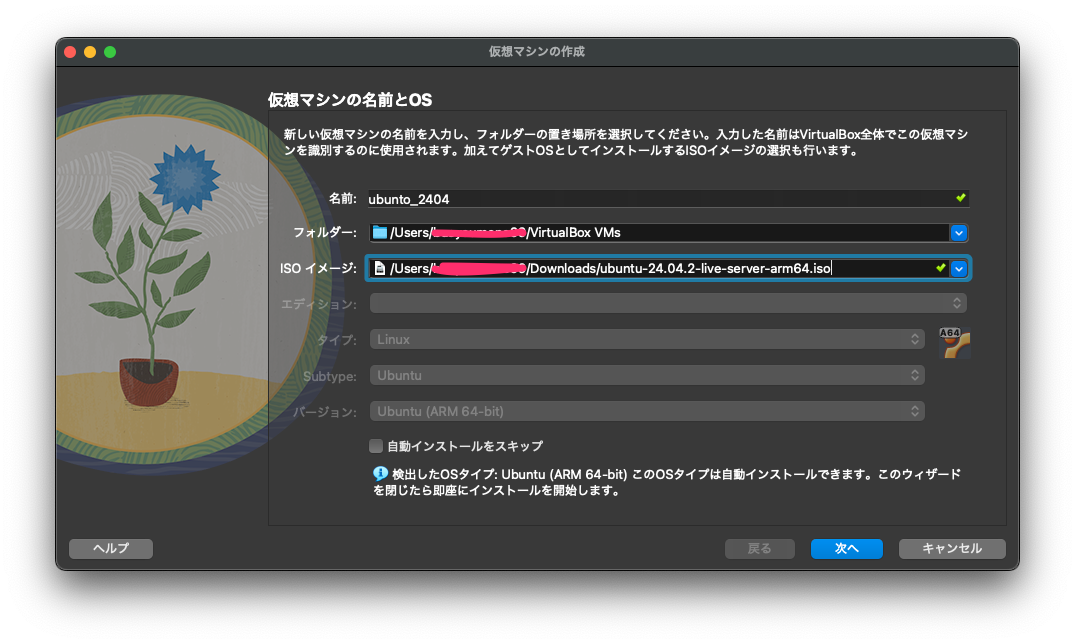Click the 検出したOSタイプ info message text
Image resolution: width=1075 pixels, height=644 pixels.
point(667,482)
